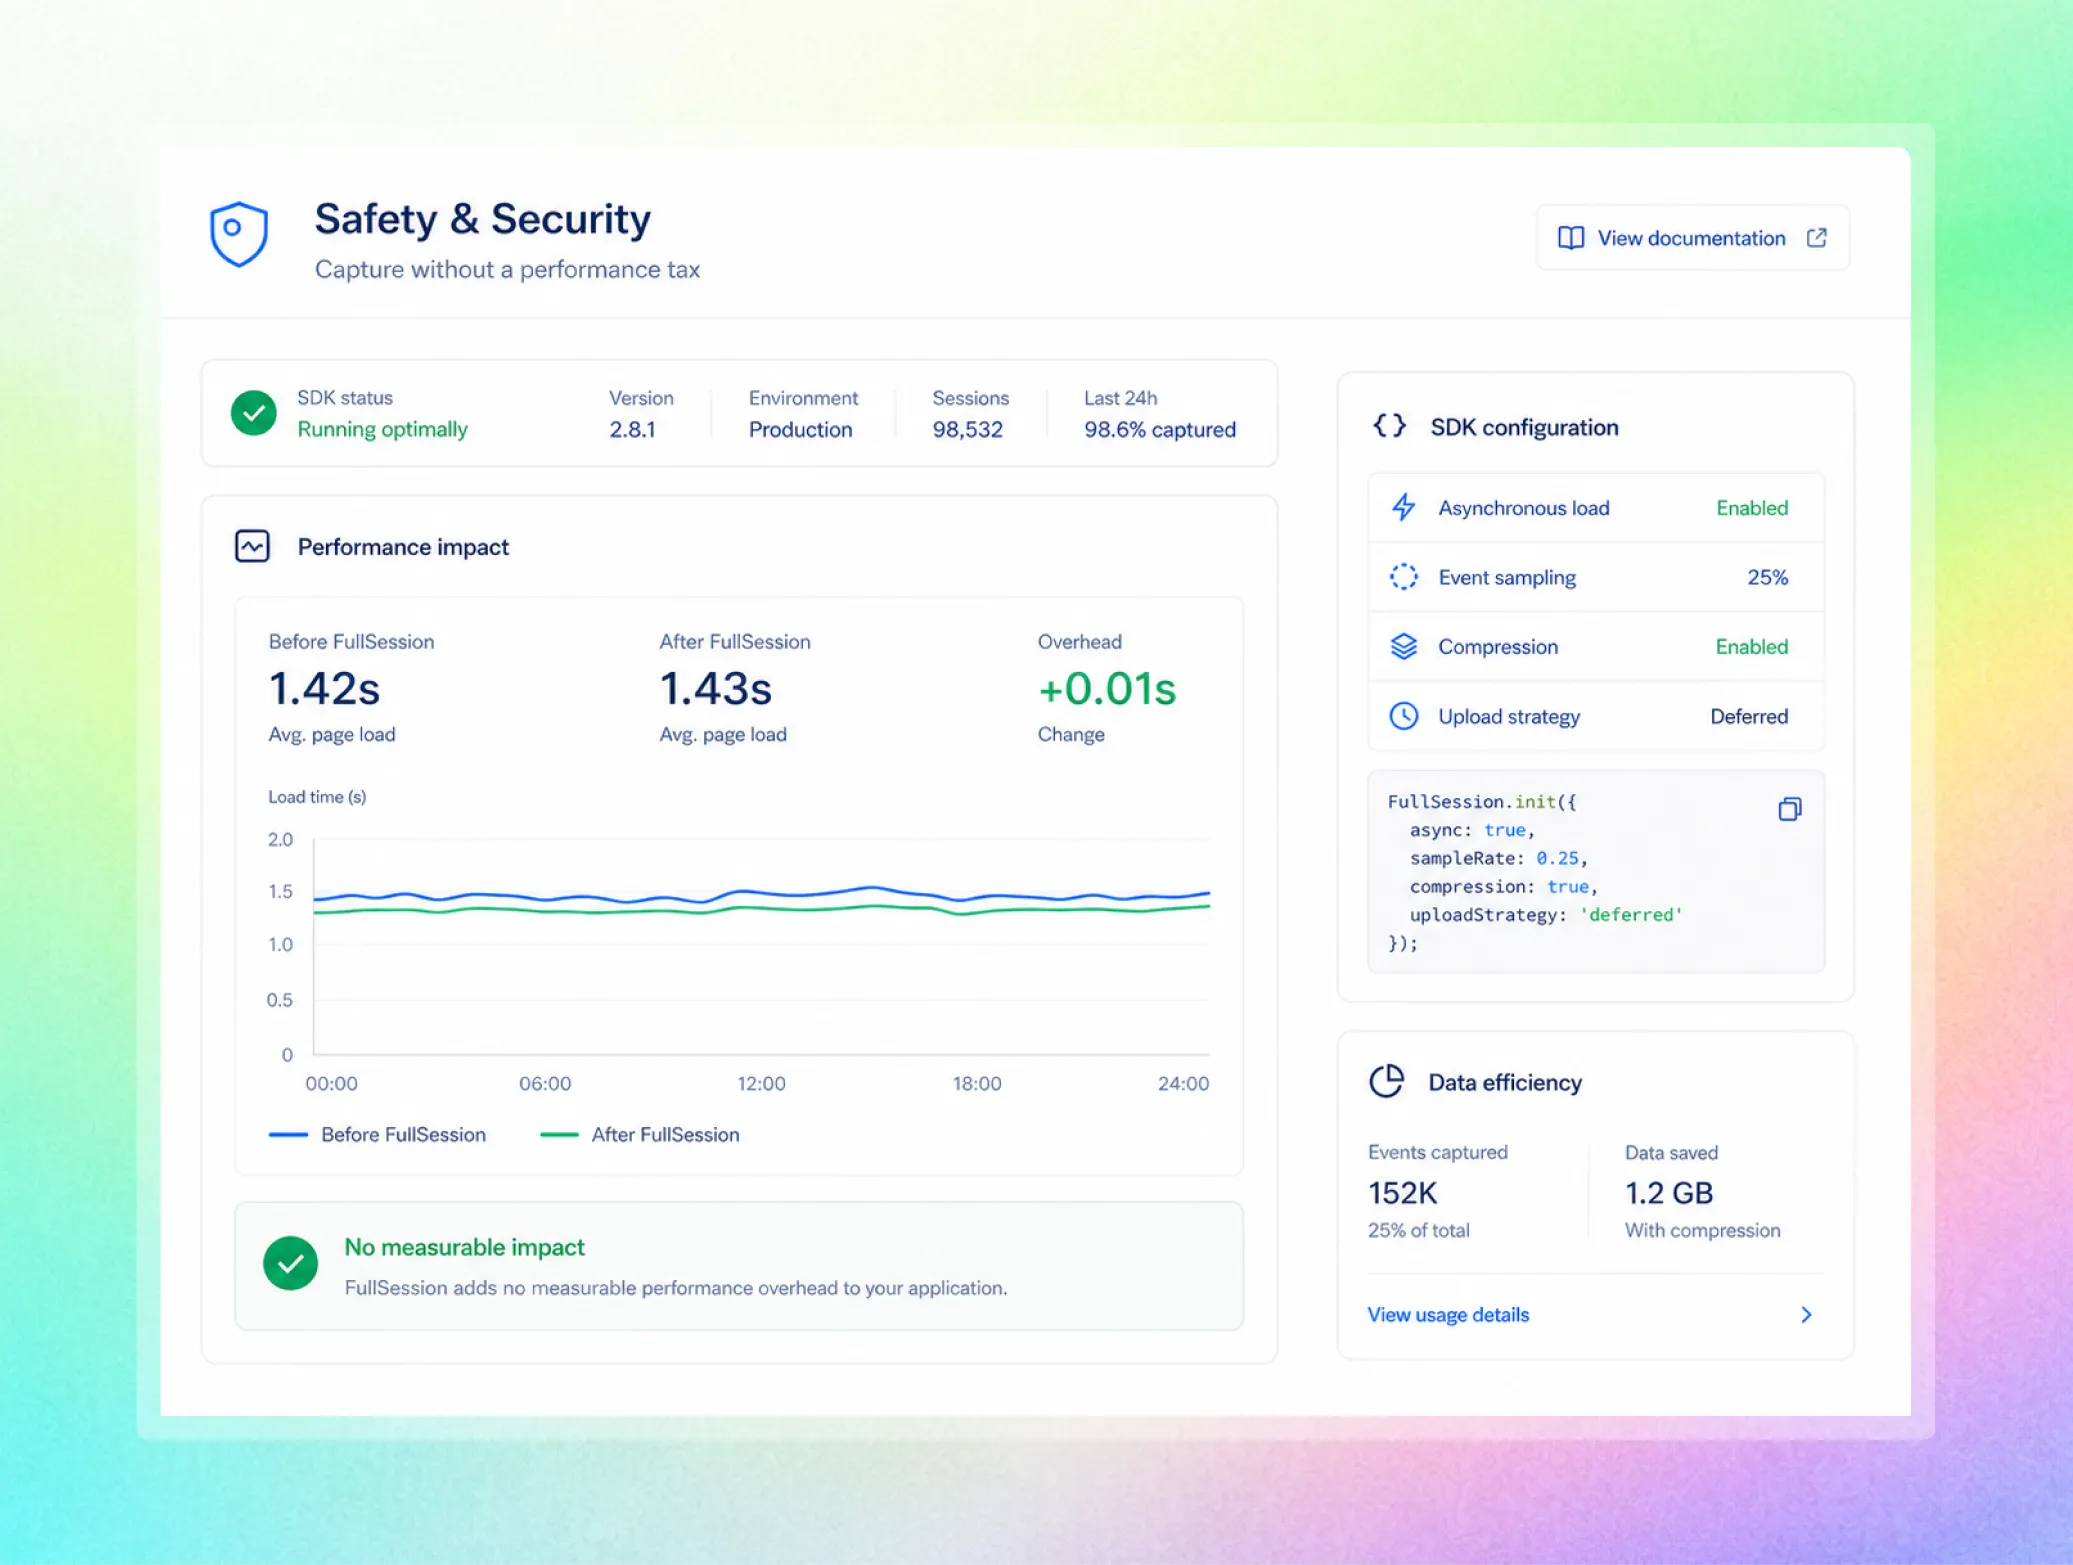The width and height of the screenshot is (2073, 1565).
Task: Click the shield icon beside Safety & Security
Action: tap(238, 234)
